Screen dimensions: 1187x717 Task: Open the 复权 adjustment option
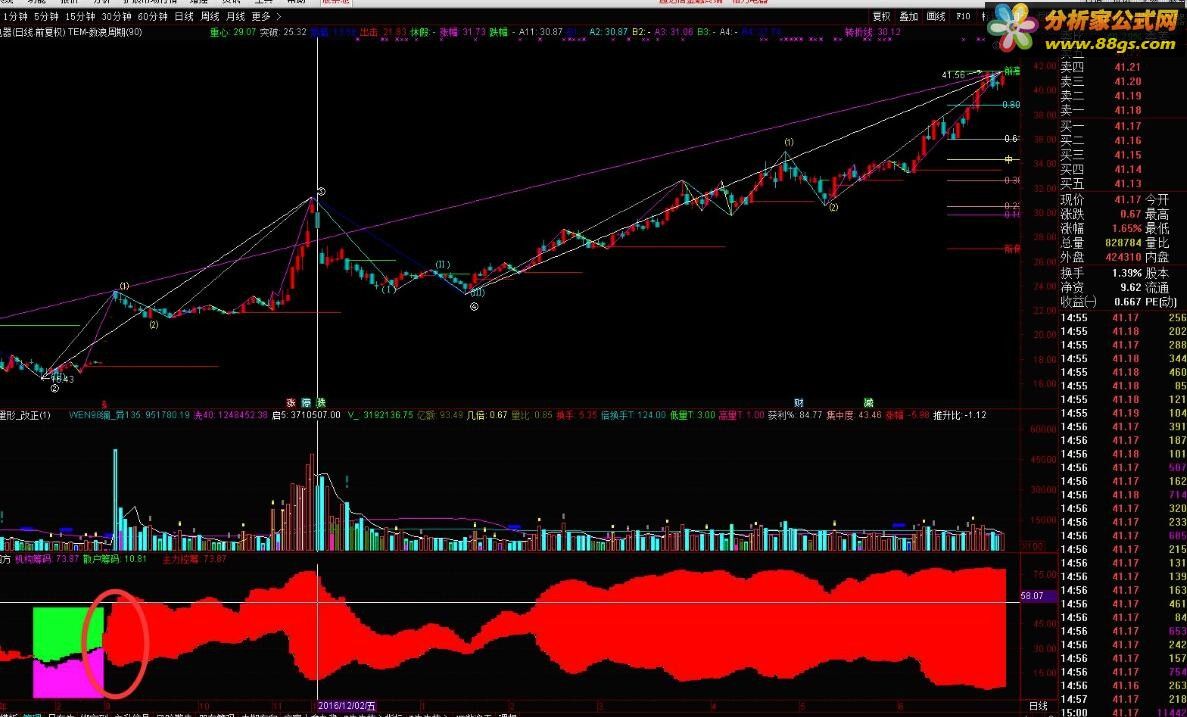point(881,17)
